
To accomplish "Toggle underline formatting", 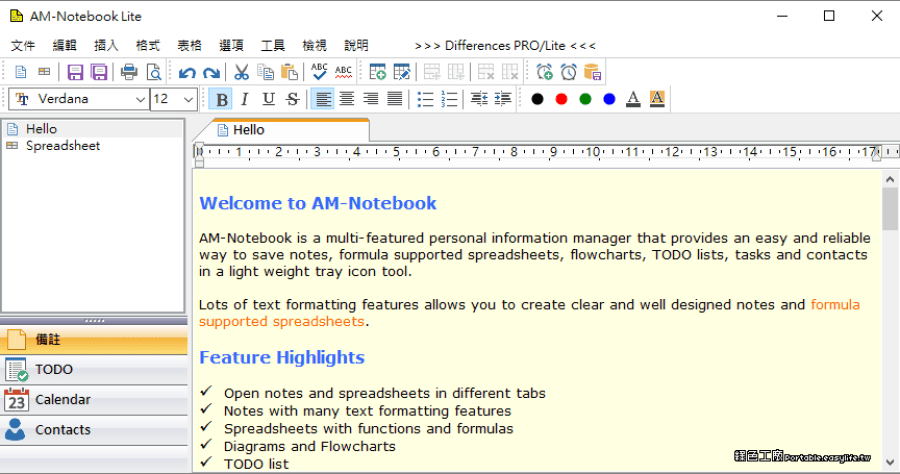I will click(x=269, y=99).
